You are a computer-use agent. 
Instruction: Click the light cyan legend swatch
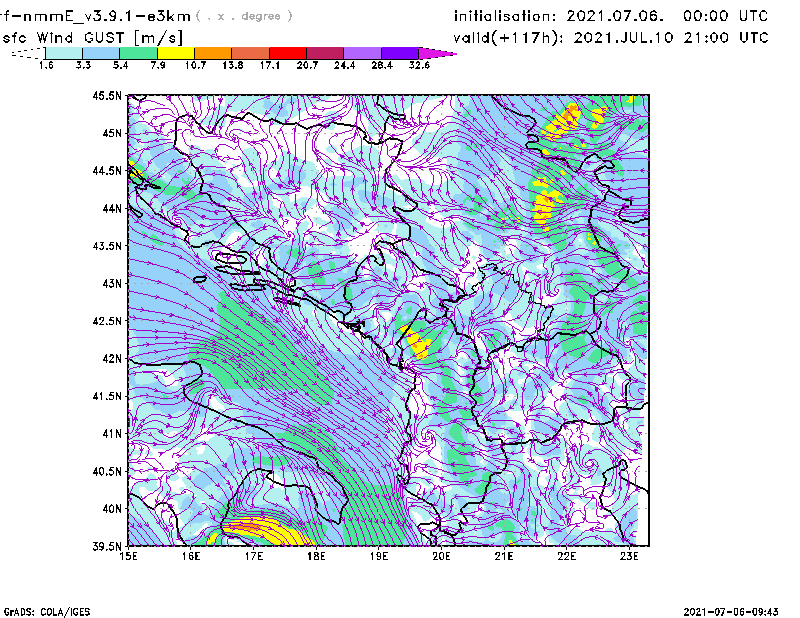point(64,53)
